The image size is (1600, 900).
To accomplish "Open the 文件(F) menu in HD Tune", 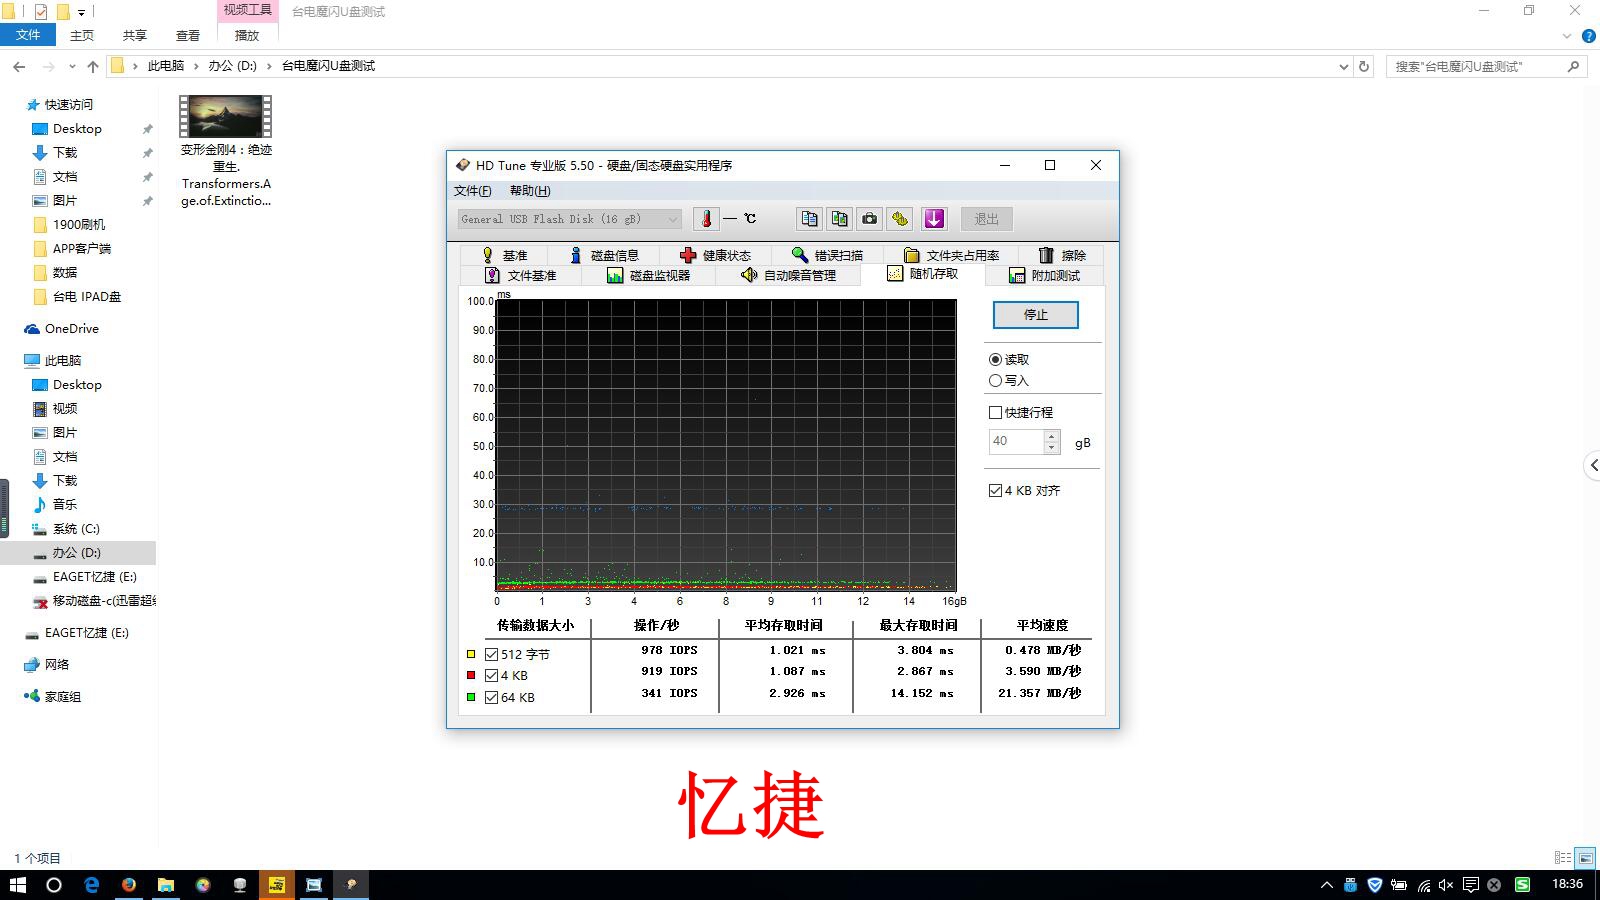I will (x=473, y=191).
